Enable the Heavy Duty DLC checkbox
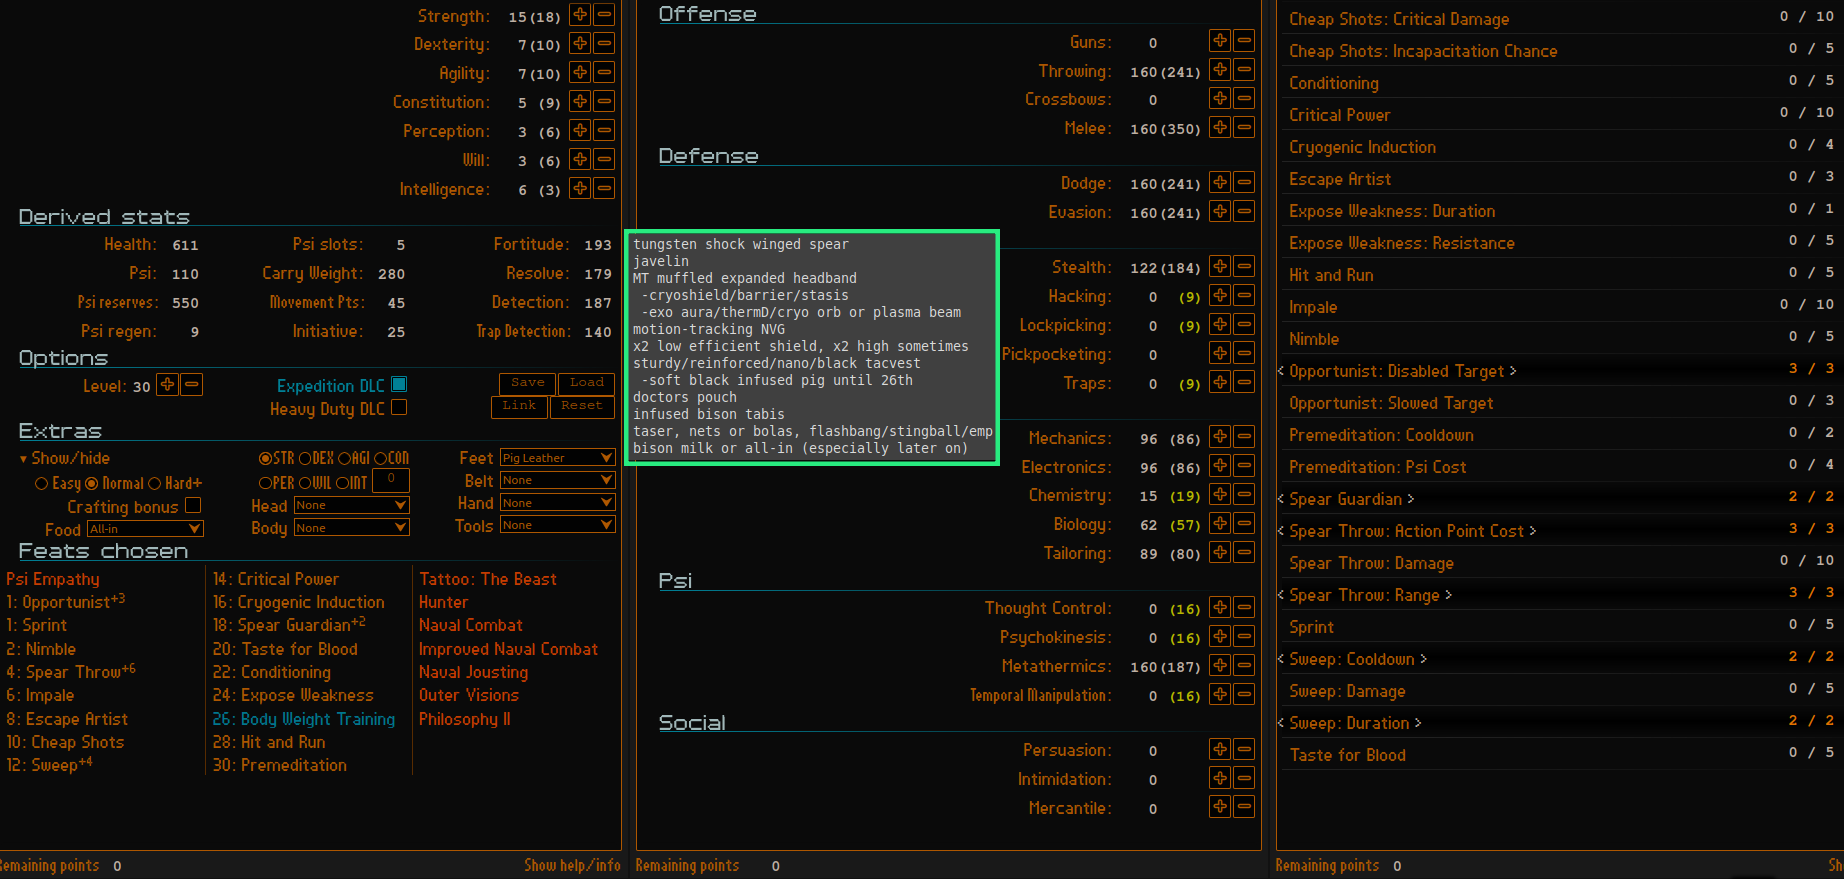Image resolution: width=1844 pixels, height=881 pixels. [399, 407]
